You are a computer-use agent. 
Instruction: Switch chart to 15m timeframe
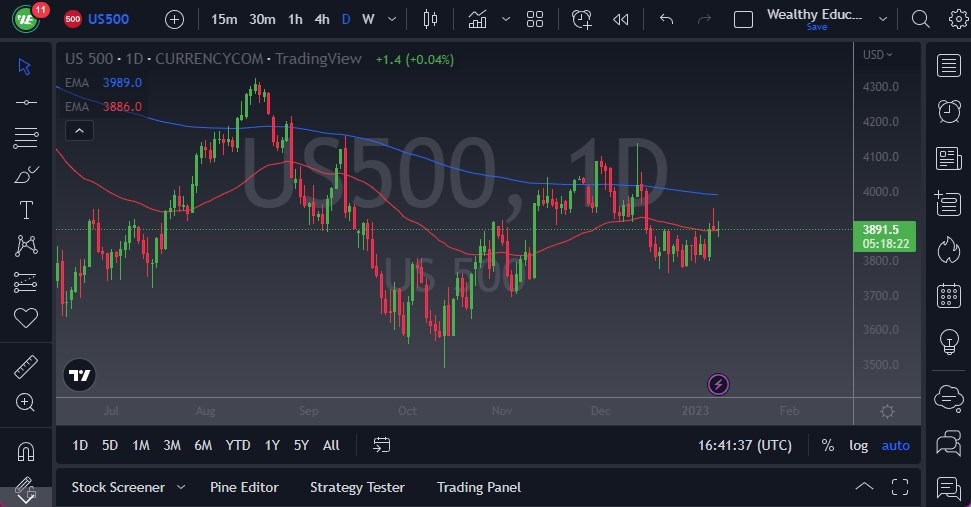[x=224, y=19]
